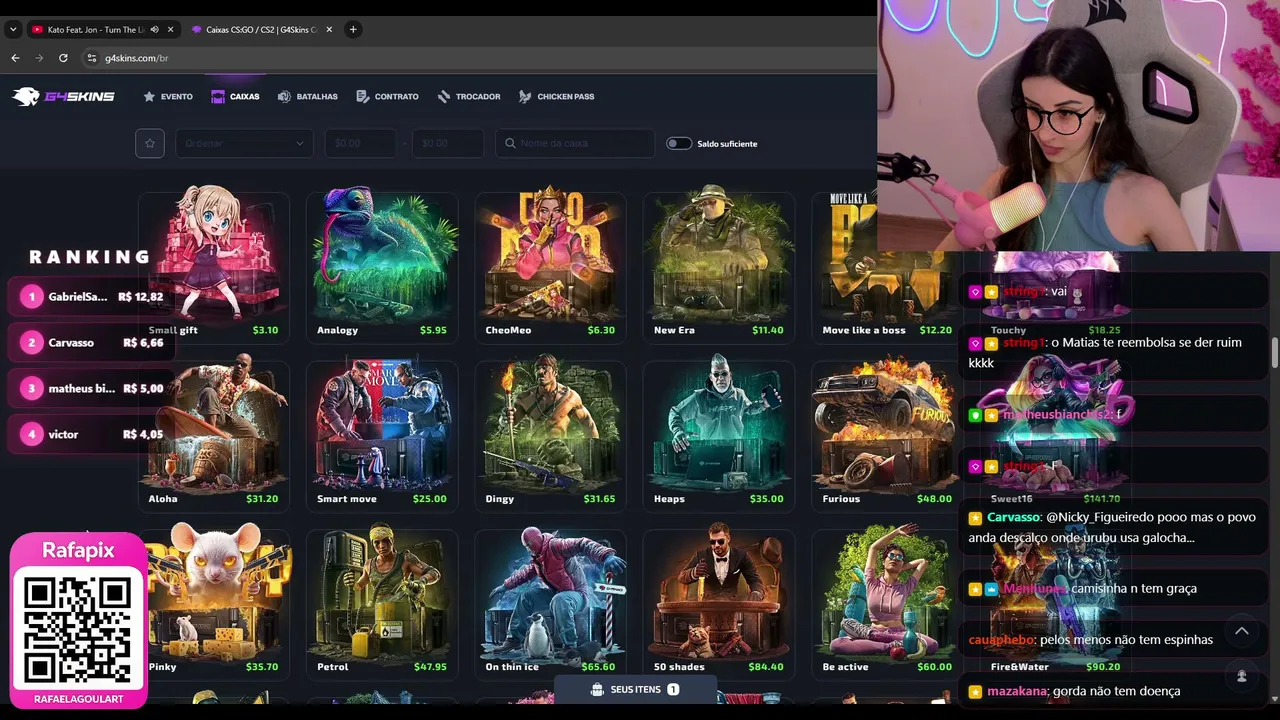Open a new browser tab
The image size is (1280, 720).
point(353,30)
